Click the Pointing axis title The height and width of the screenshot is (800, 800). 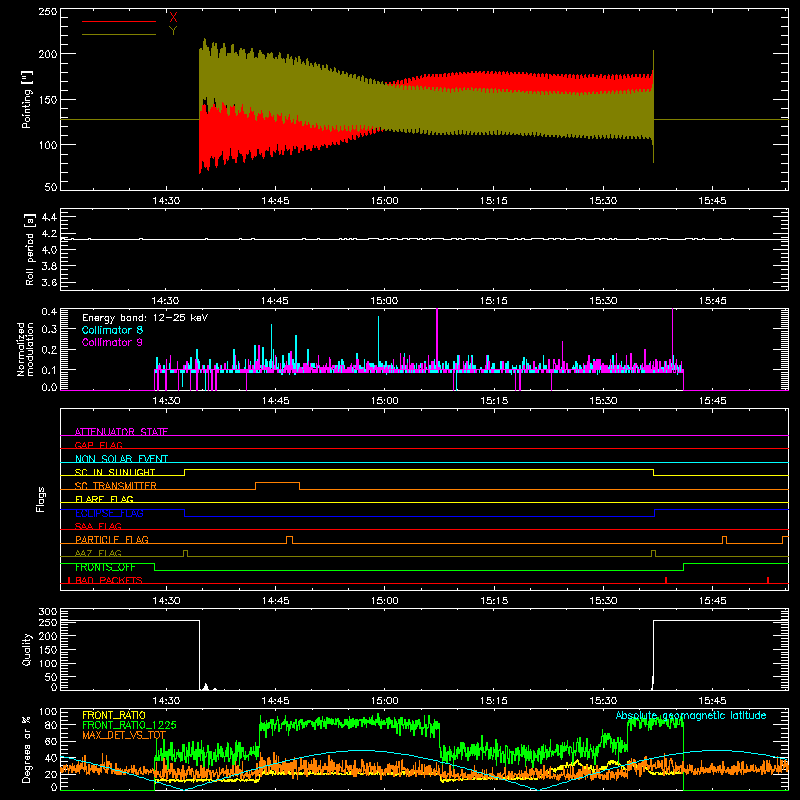[27, 99]
